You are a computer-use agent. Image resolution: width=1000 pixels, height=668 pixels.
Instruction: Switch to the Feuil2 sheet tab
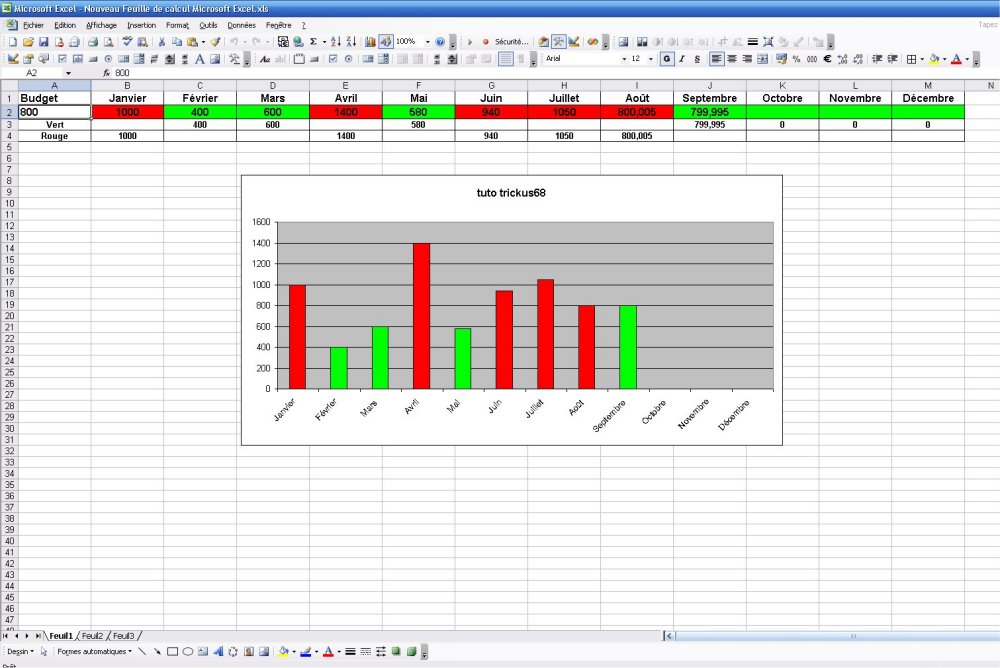pos(92,636)
